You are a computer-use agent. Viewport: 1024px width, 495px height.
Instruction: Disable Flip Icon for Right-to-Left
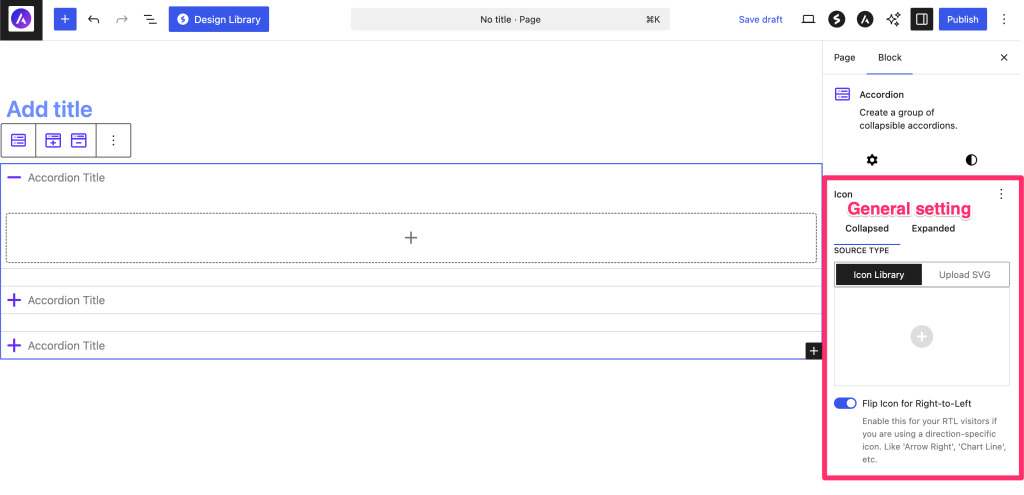(x=845, y=403)
